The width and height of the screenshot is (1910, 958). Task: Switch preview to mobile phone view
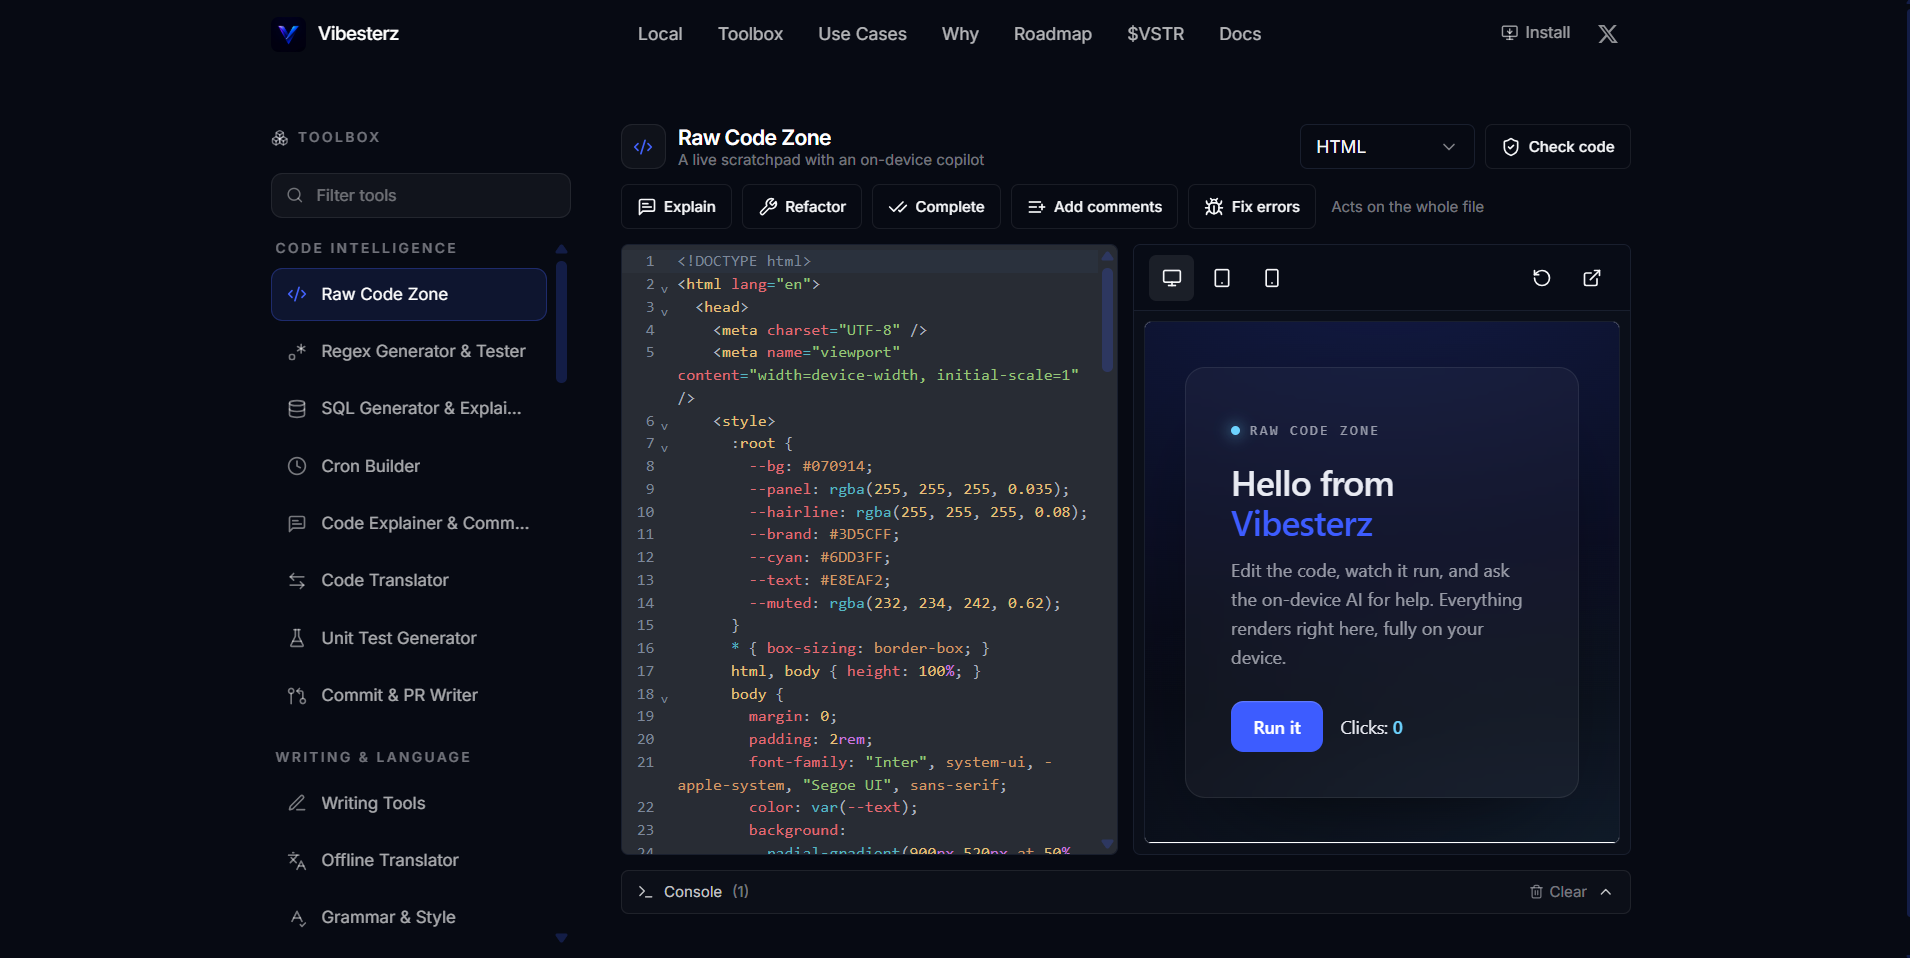coord(1271,278)
